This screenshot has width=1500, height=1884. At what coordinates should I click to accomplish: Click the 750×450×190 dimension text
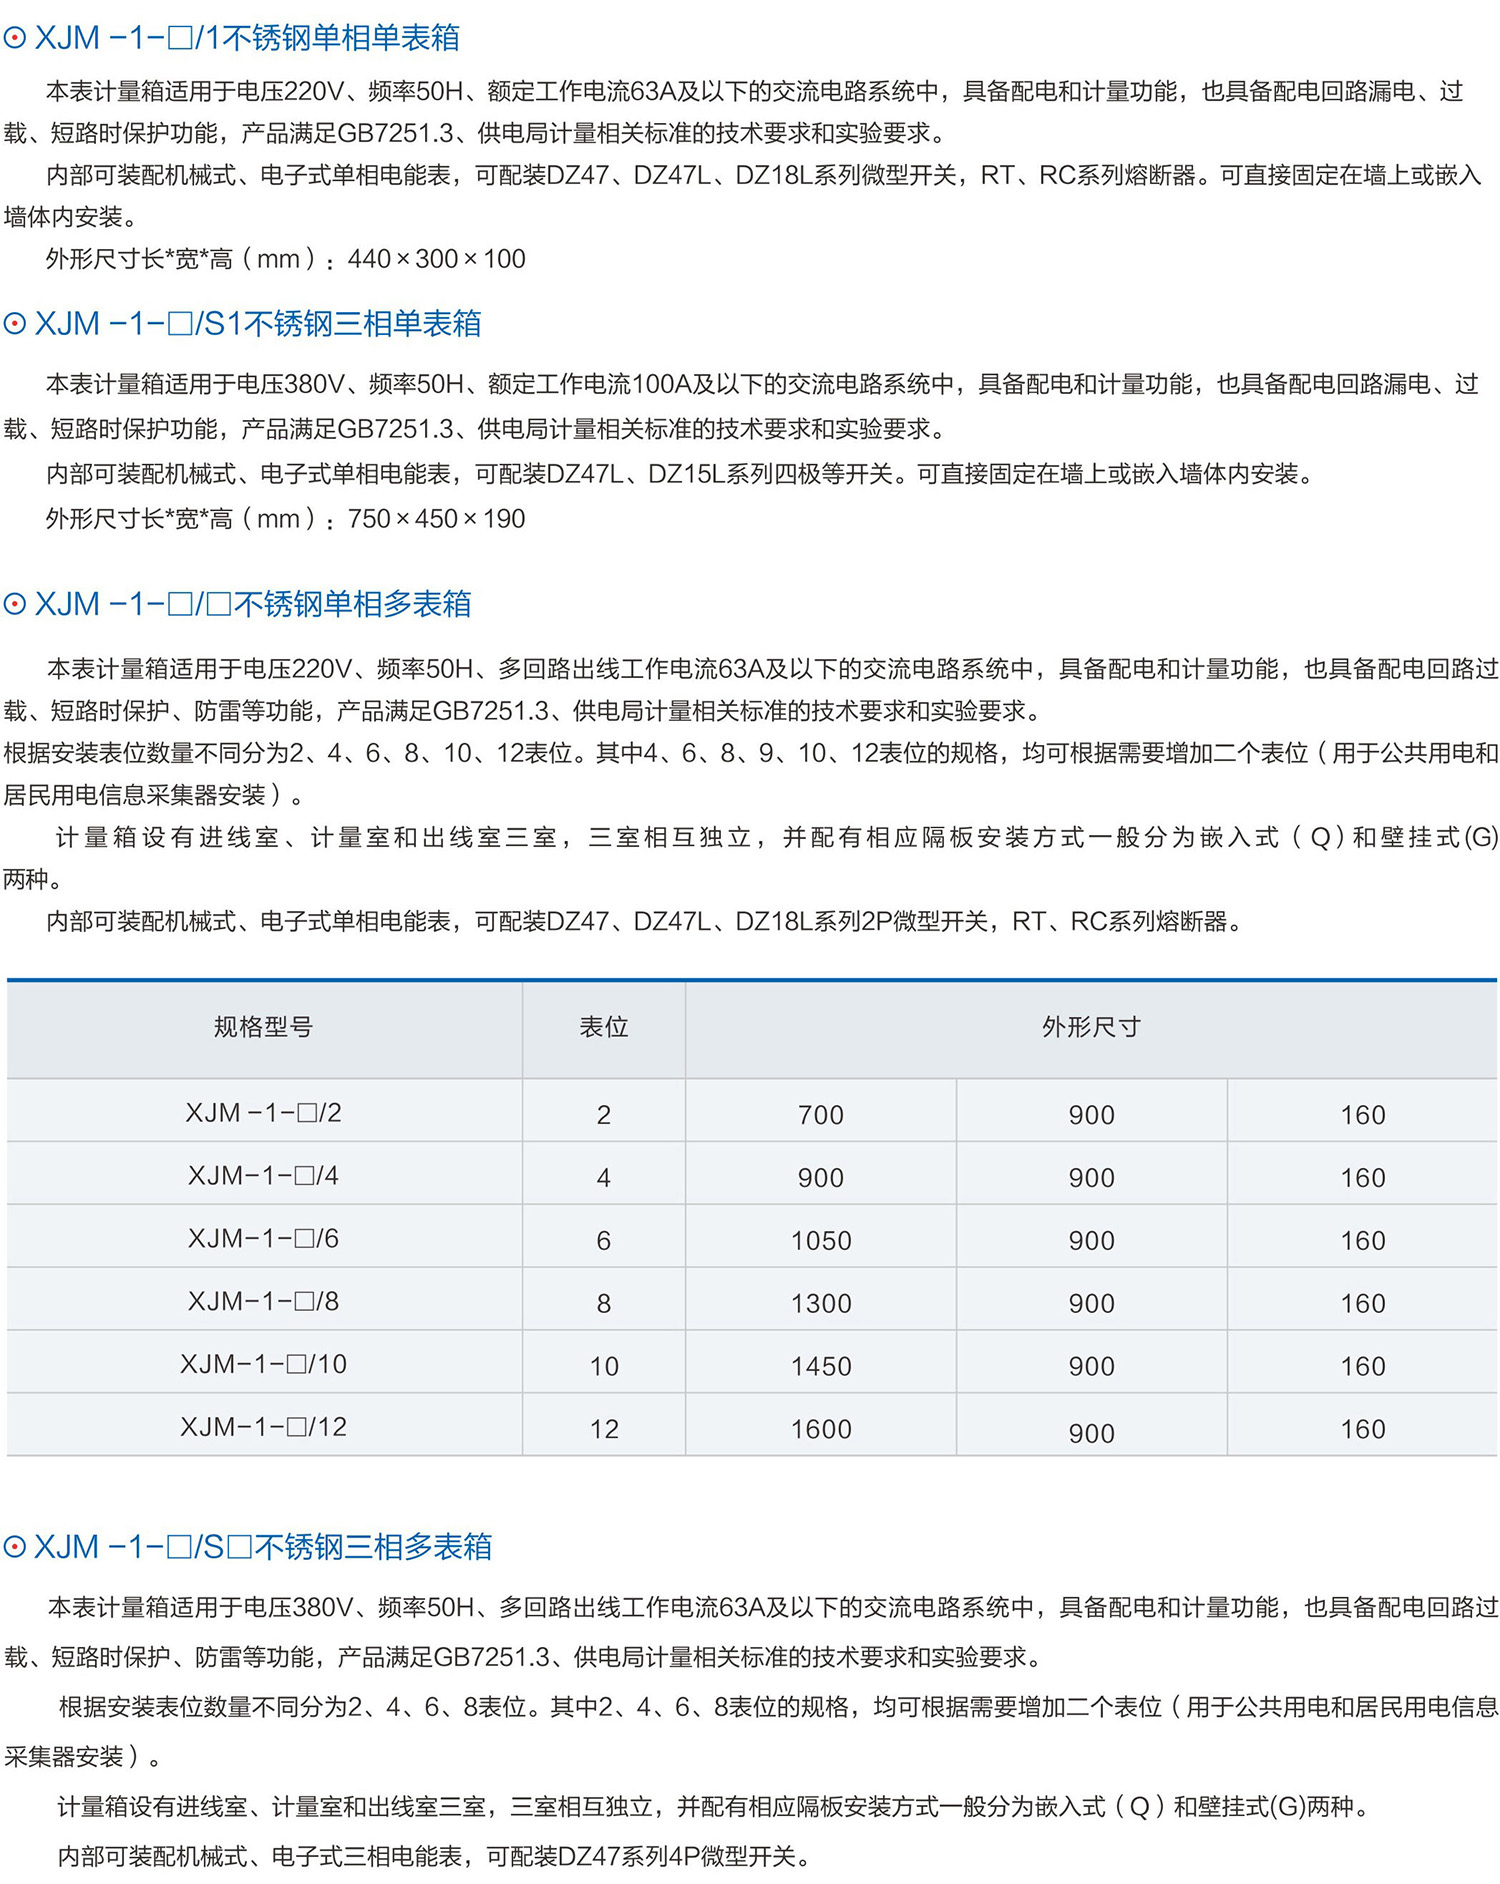tap(436, 519)
